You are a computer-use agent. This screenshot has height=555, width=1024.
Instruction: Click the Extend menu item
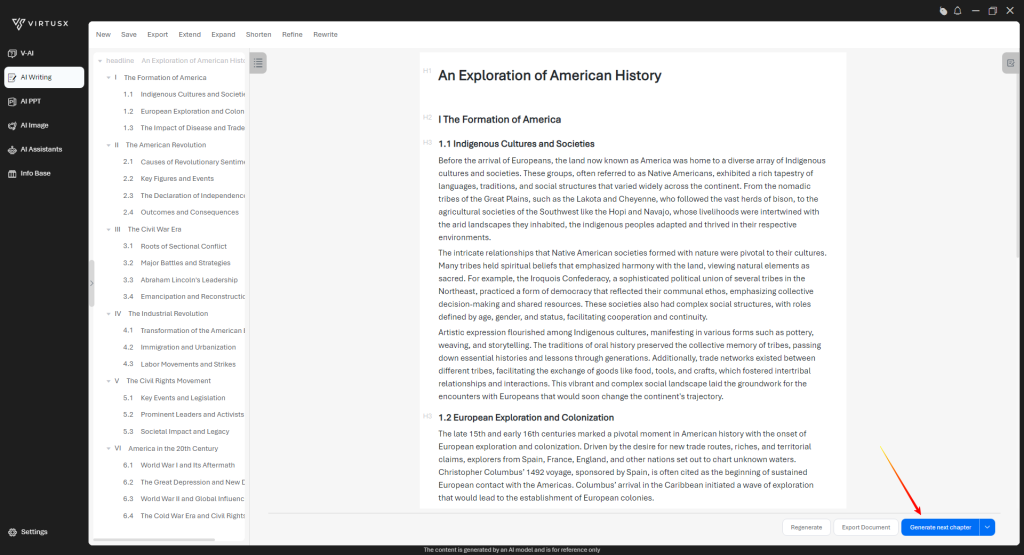[189, 35]
